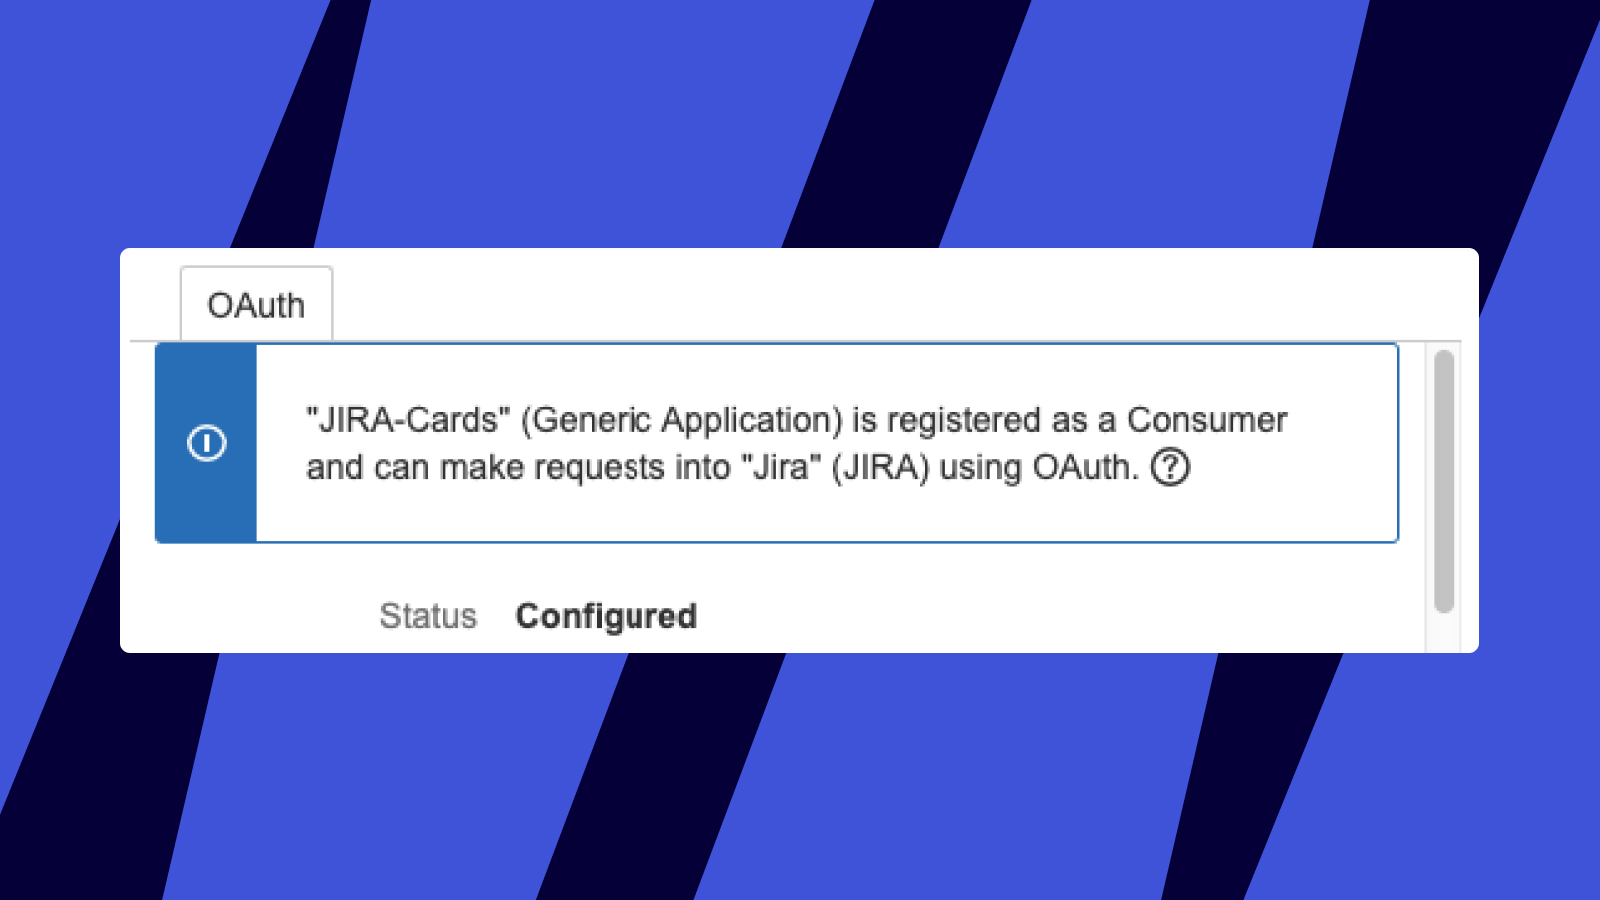1600x900 pixels.
Task: Click the scrollbar track below the thumb
Action: click(x=1443, y=630)
